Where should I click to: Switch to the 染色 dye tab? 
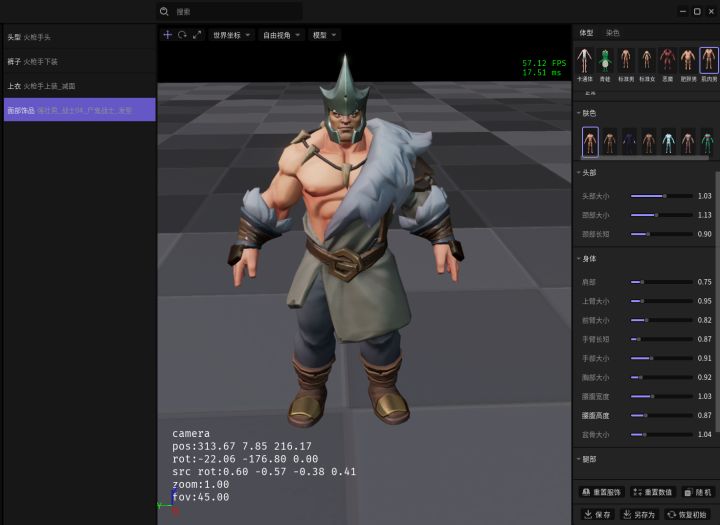click(612, 33)
